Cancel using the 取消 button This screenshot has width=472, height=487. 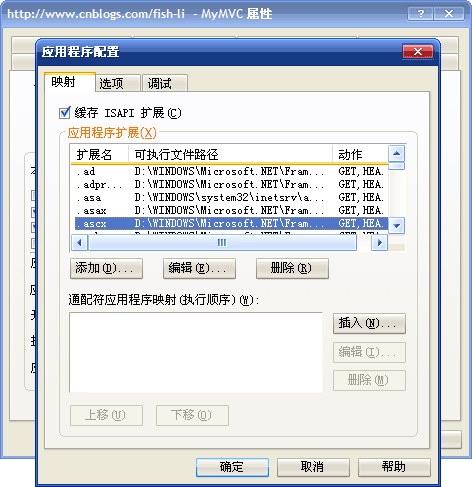(313, 467)
